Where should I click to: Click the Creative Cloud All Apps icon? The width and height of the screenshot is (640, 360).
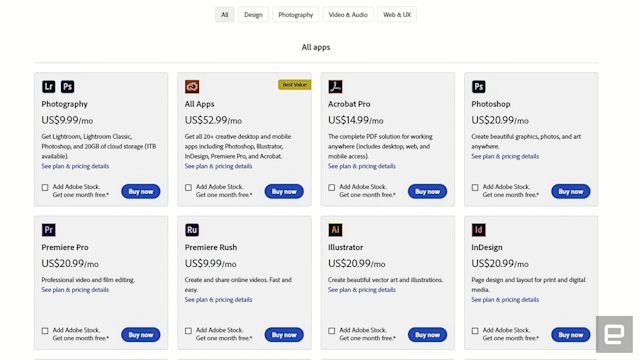pyautogui.click(x=192, y=87)
